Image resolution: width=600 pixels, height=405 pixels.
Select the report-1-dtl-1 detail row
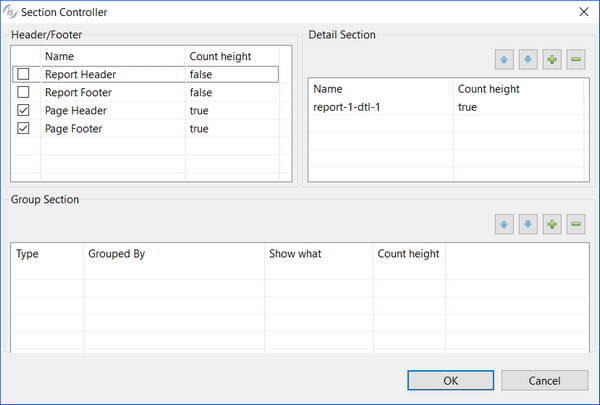coord(448,107)
